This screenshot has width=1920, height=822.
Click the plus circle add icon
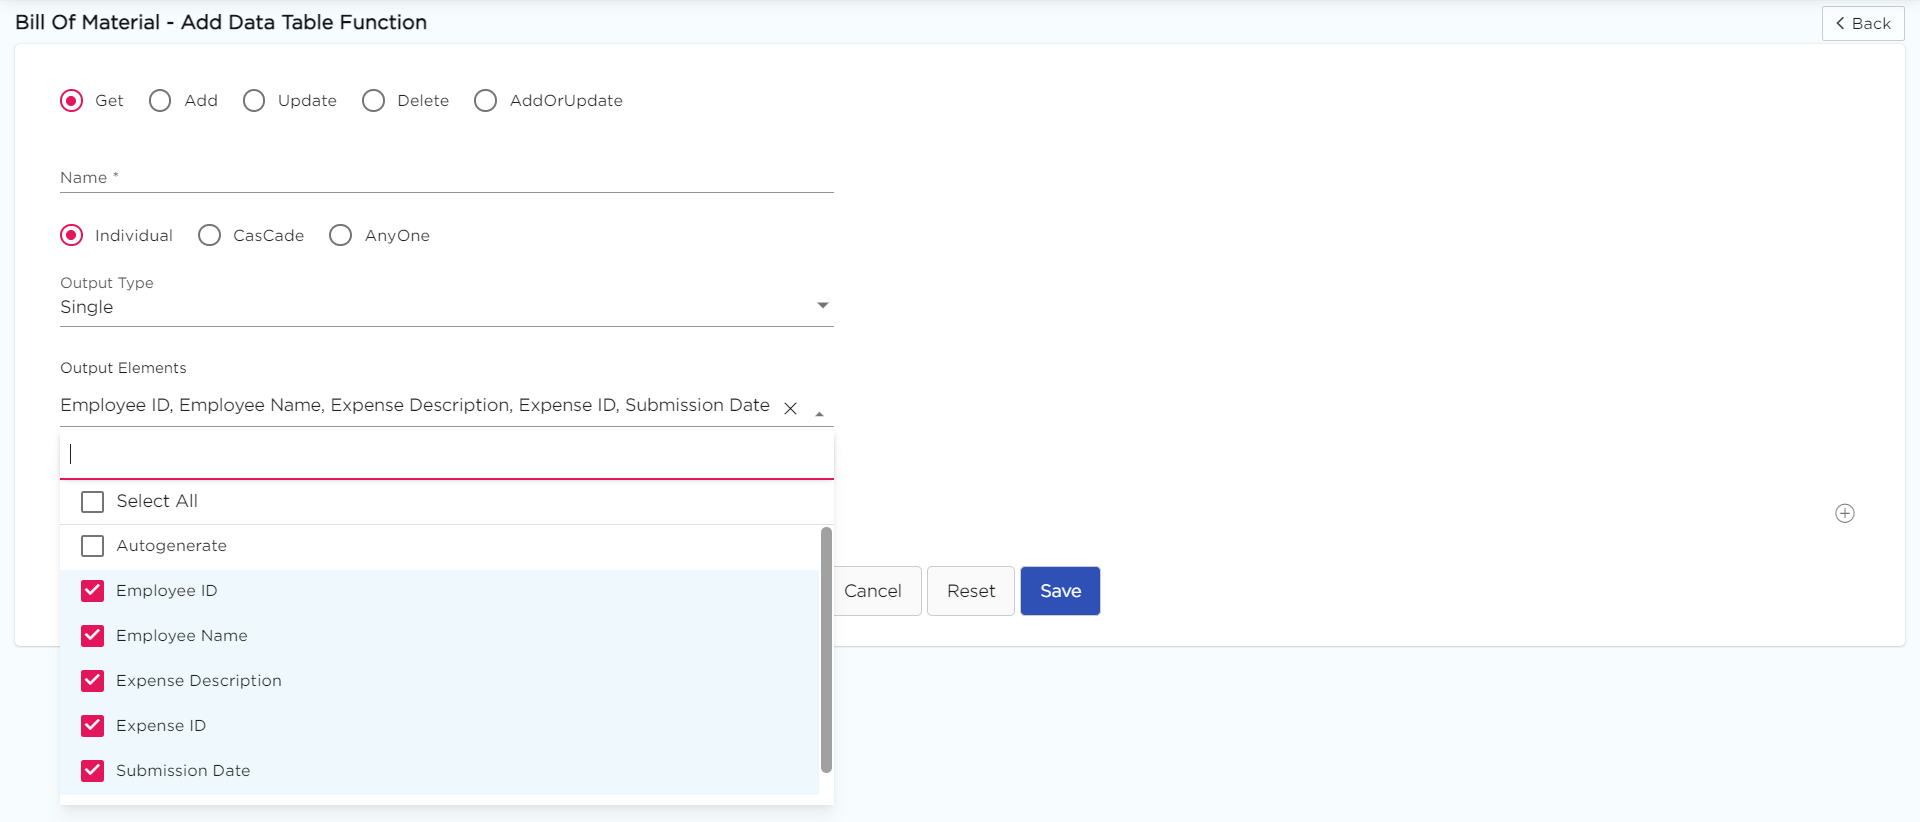pos(1845,513)
